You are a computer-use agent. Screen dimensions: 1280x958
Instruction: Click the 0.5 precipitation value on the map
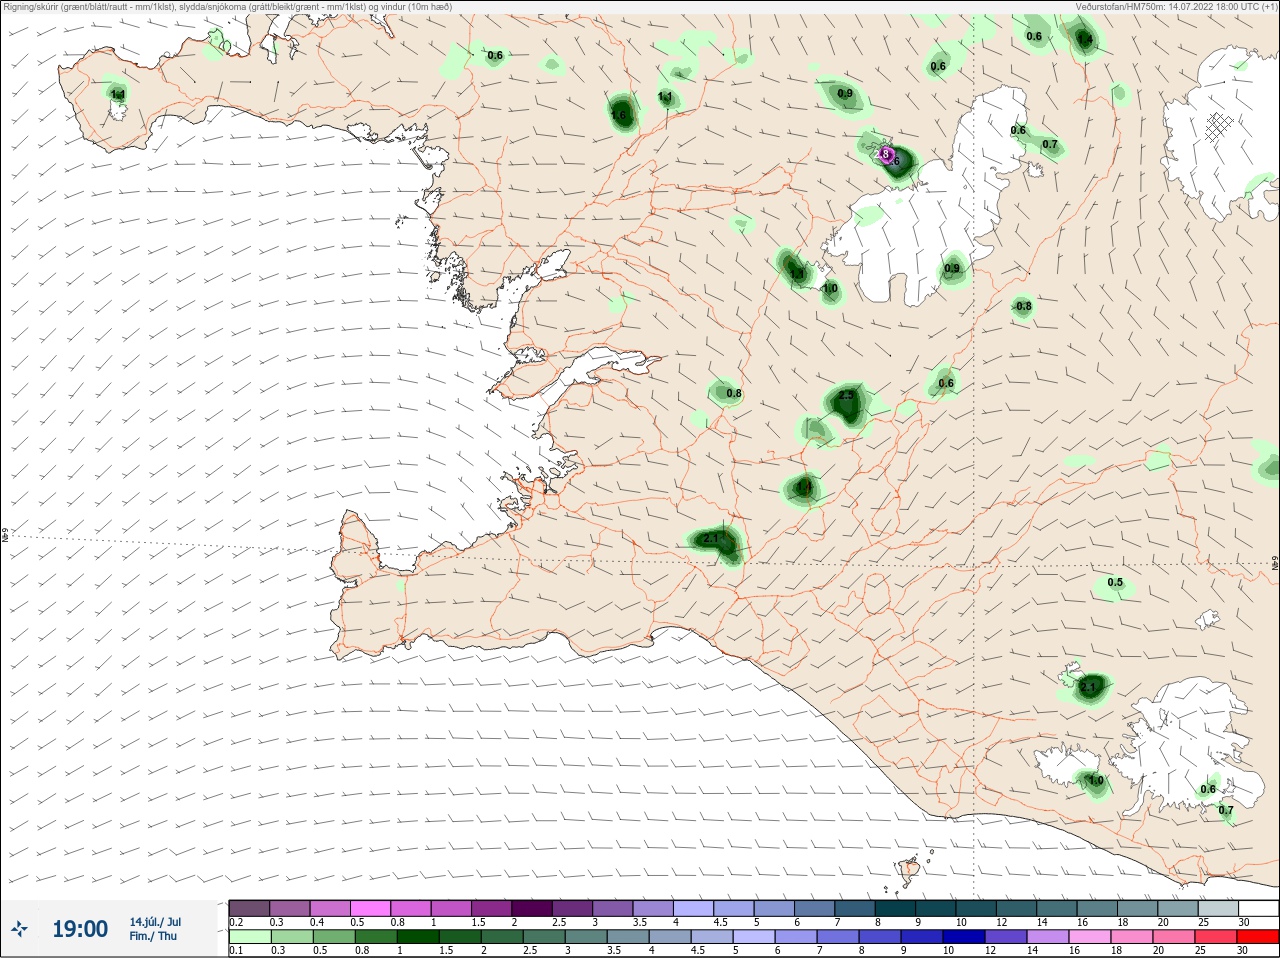click(x=1115, y=583)
